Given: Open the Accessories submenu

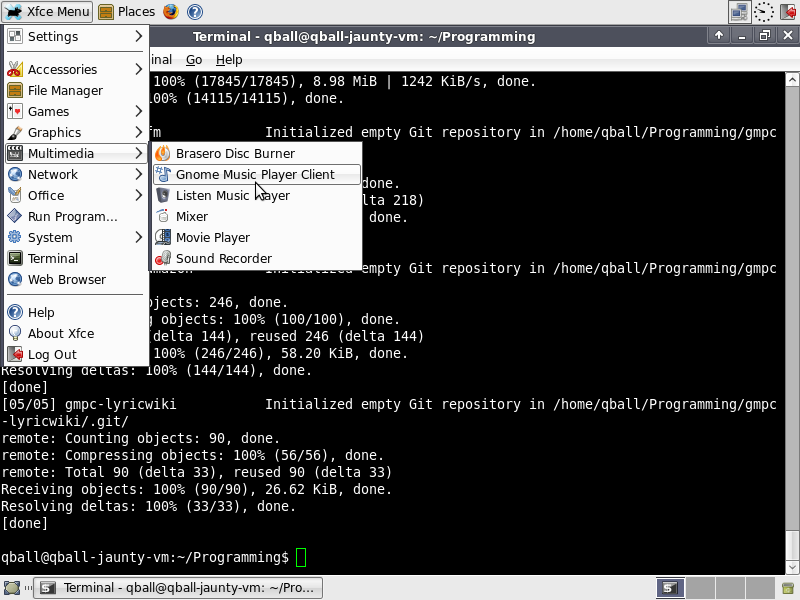Looking at the screenshot, I should click(76, 69).
